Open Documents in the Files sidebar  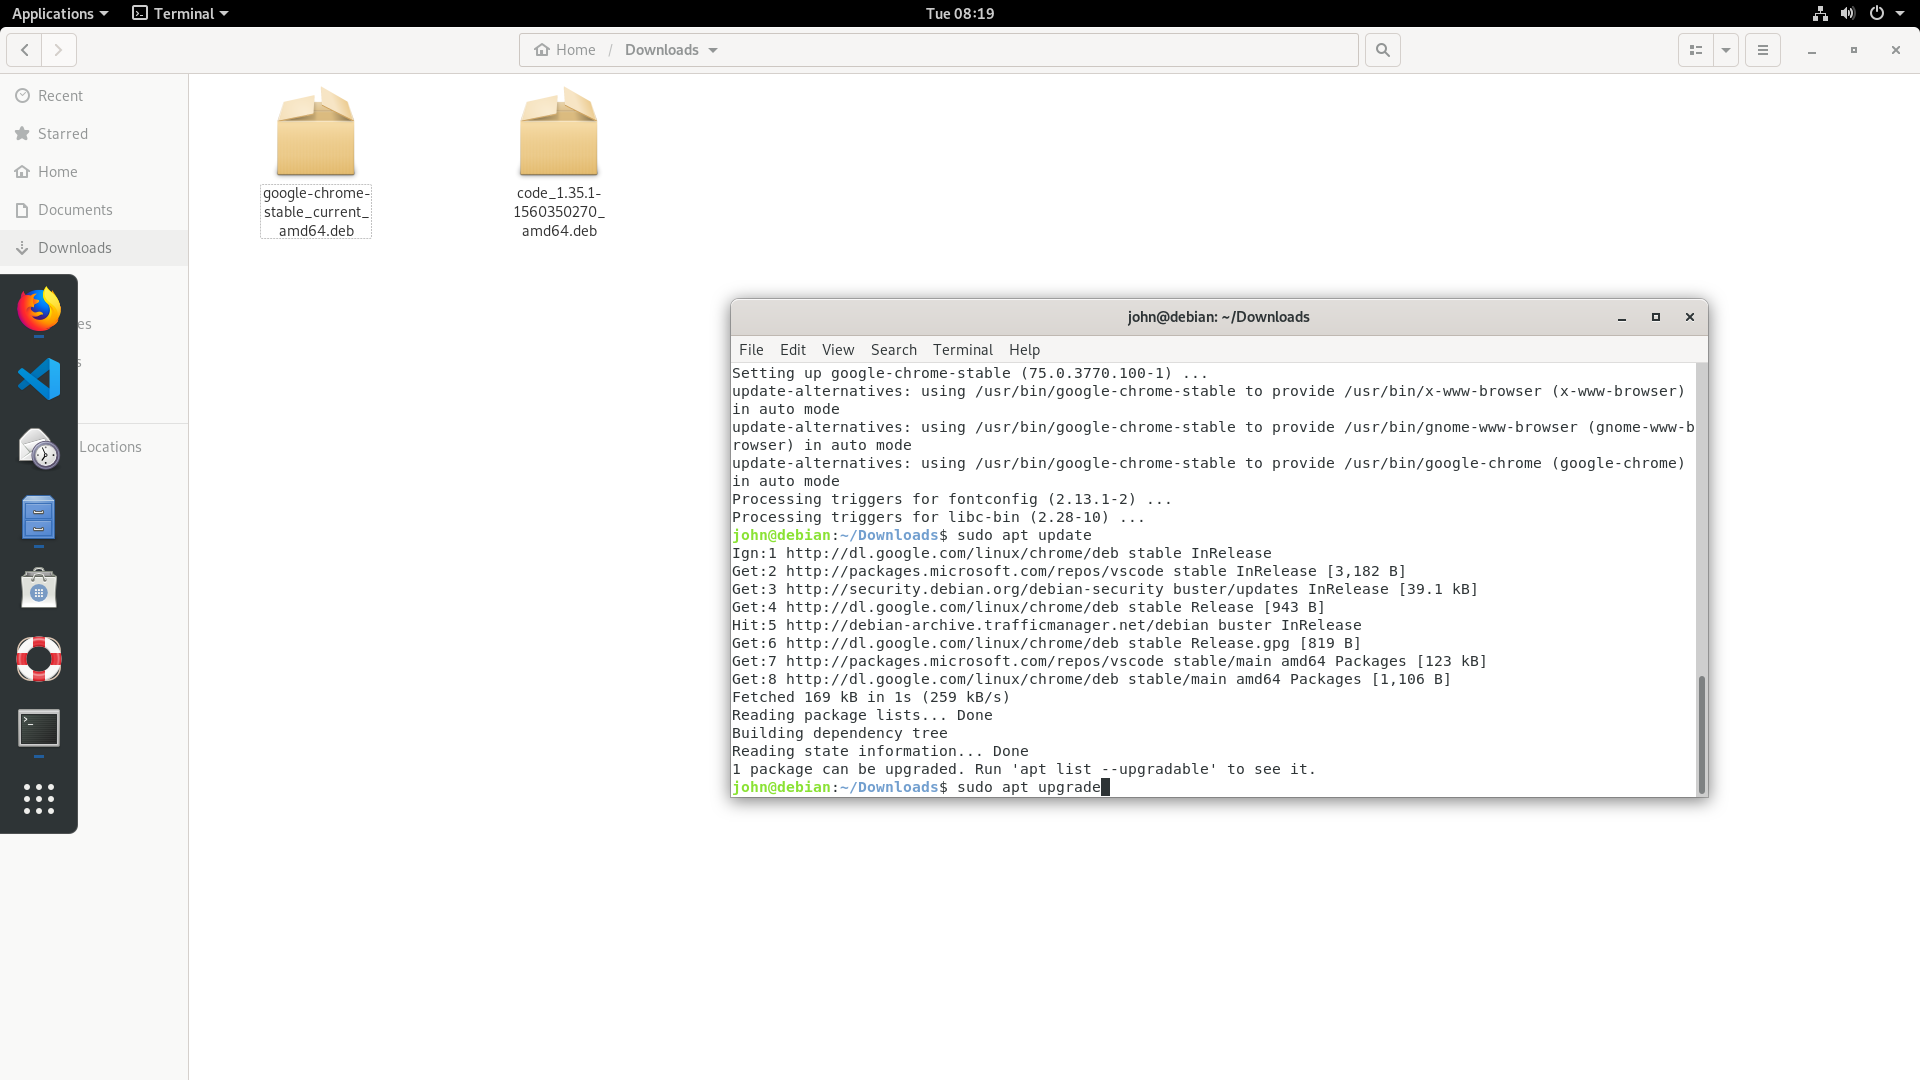point(94,210)
